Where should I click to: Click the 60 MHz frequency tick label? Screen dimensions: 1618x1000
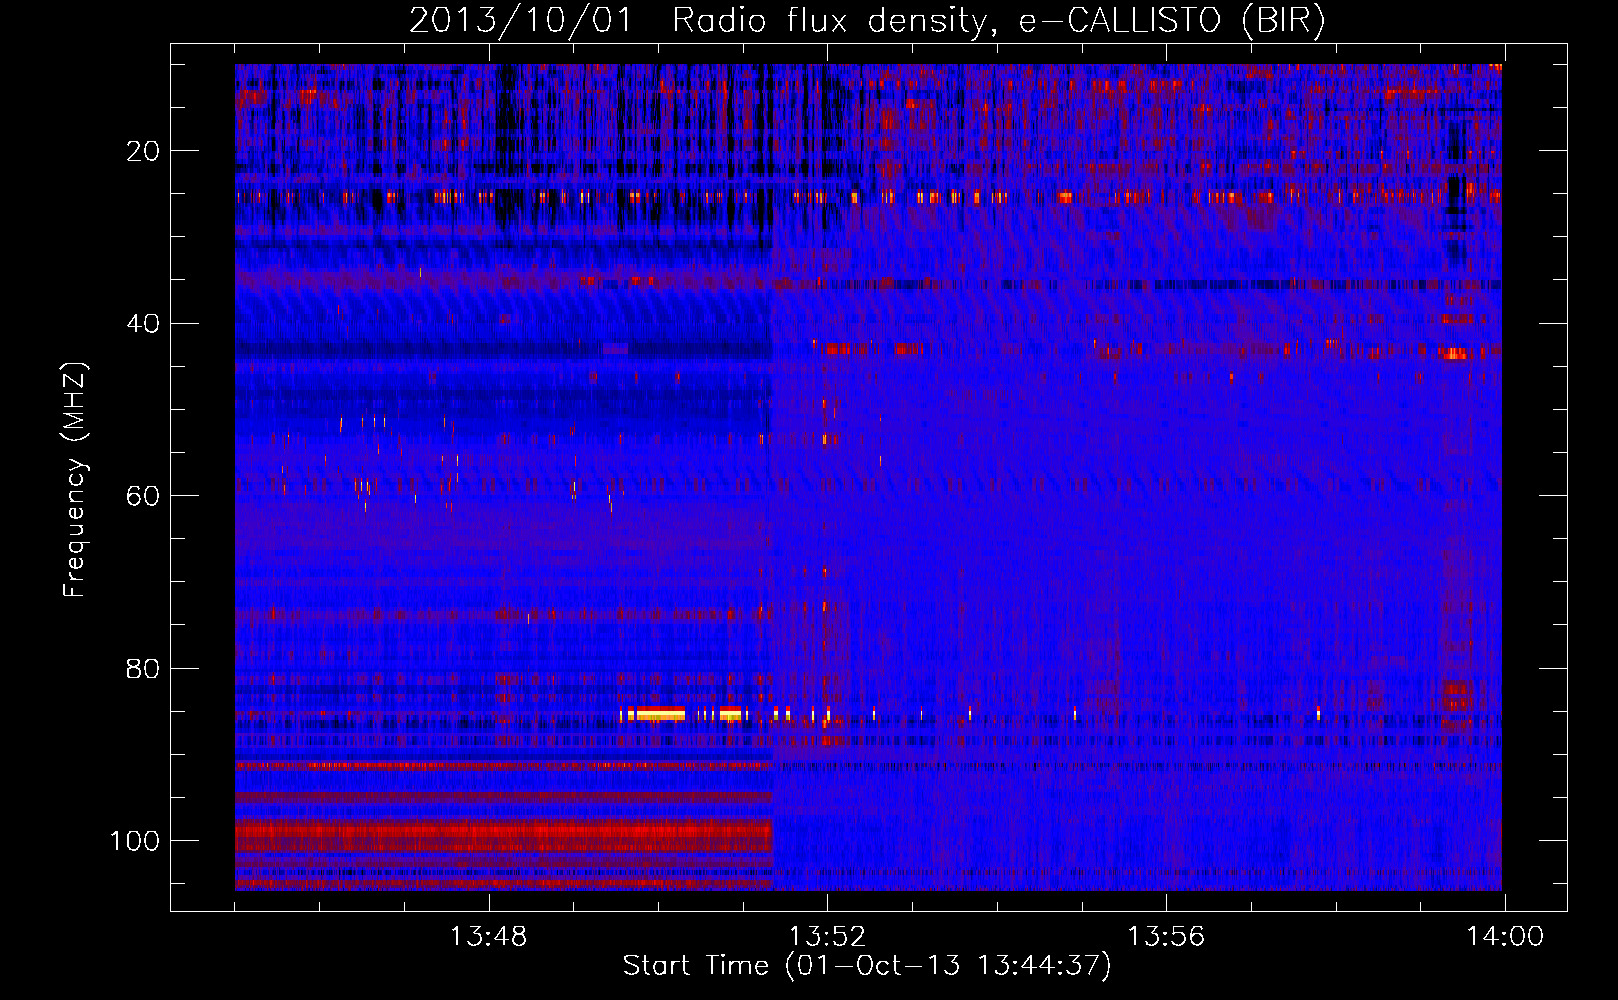[x=143, y=496]
